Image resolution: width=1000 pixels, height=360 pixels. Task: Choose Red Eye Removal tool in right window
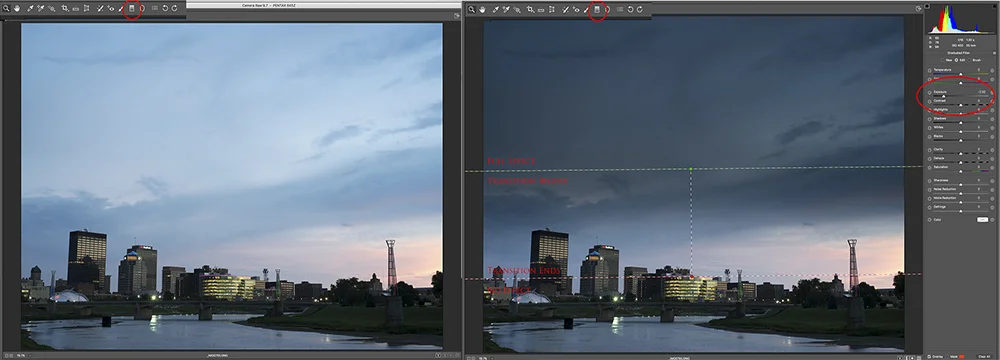(x=576, y=10)
